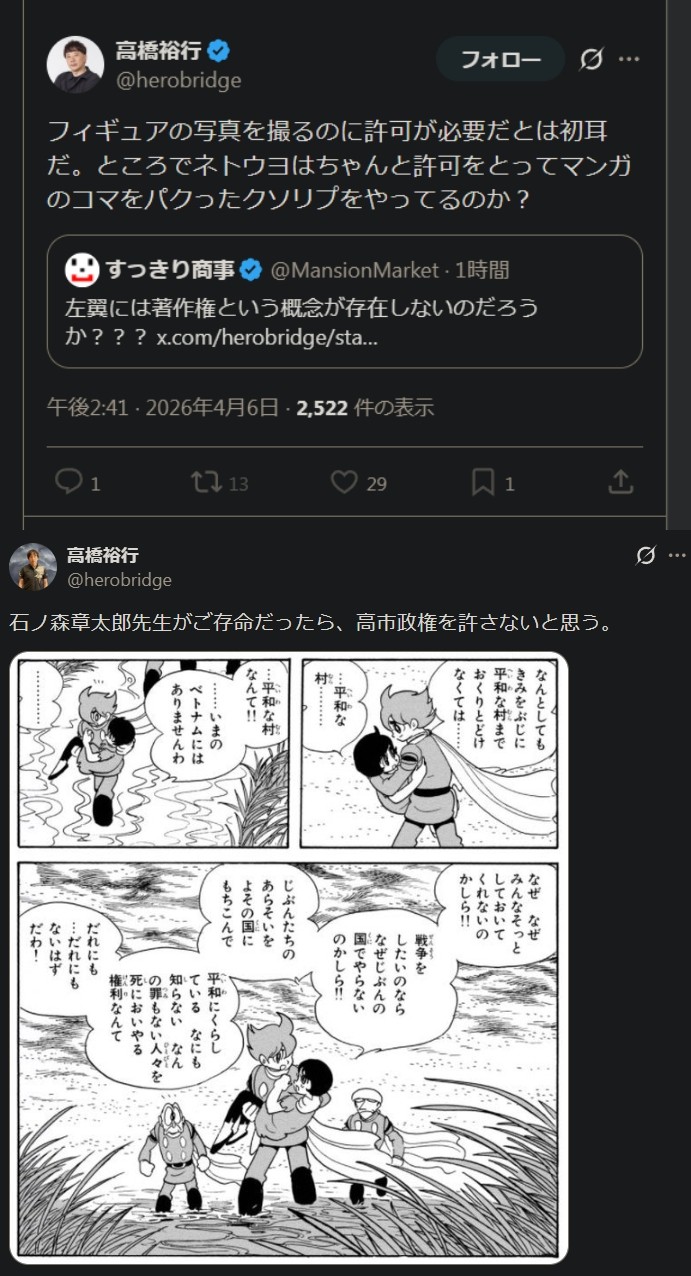Click the 高橋裕行 name in lower tweet
The height and width of the screenshot is (1276, 691).
(102, 555)
